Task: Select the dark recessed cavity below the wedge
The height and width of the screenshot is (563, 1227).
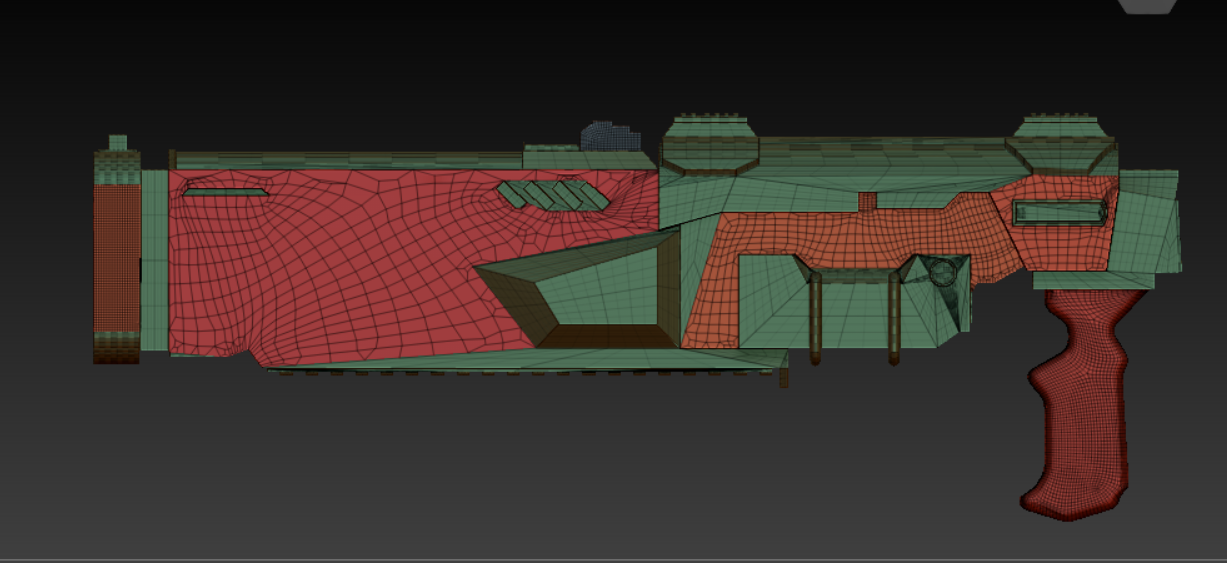Action: pos(608,336)
